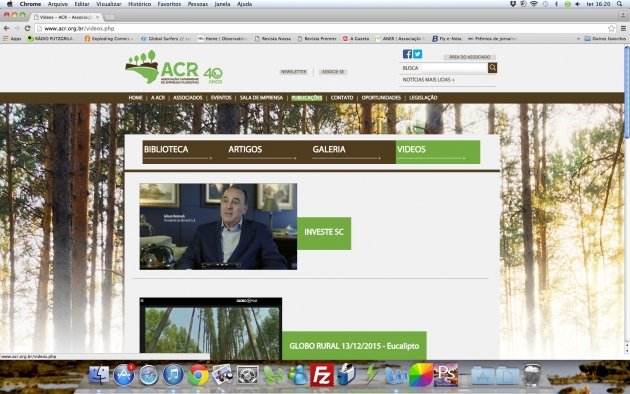This screenshot has width=630, height=394.
Task: Click the INVESTE SC green label
Action: pos(324,233)
